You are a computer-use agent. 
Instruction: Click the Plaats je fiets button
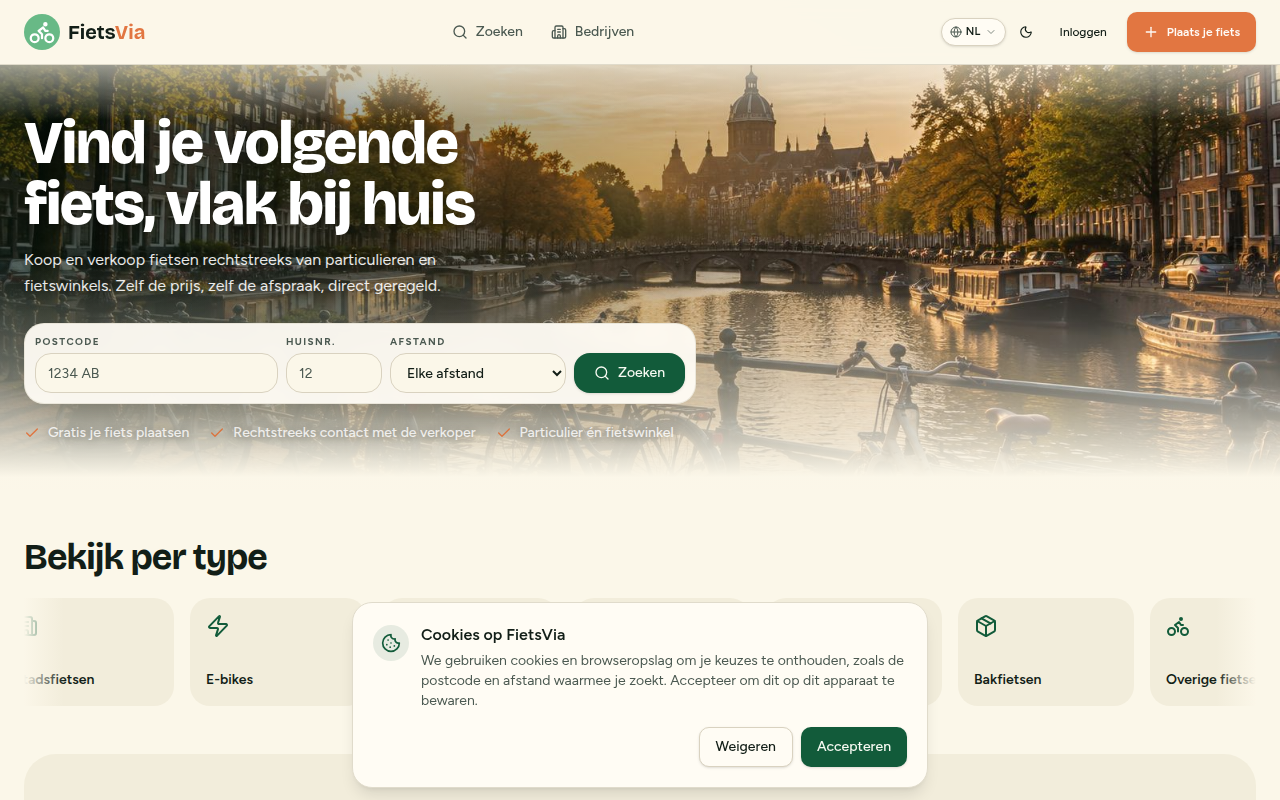tap(1191, 32)
